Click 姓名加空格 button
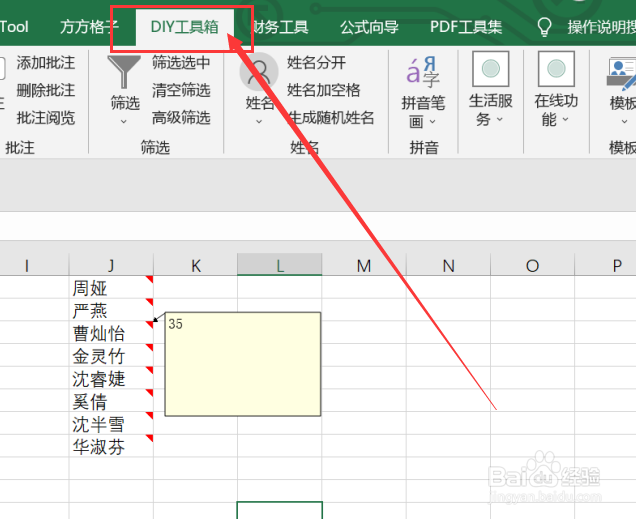The image size is (636, 519). (324, 90)
